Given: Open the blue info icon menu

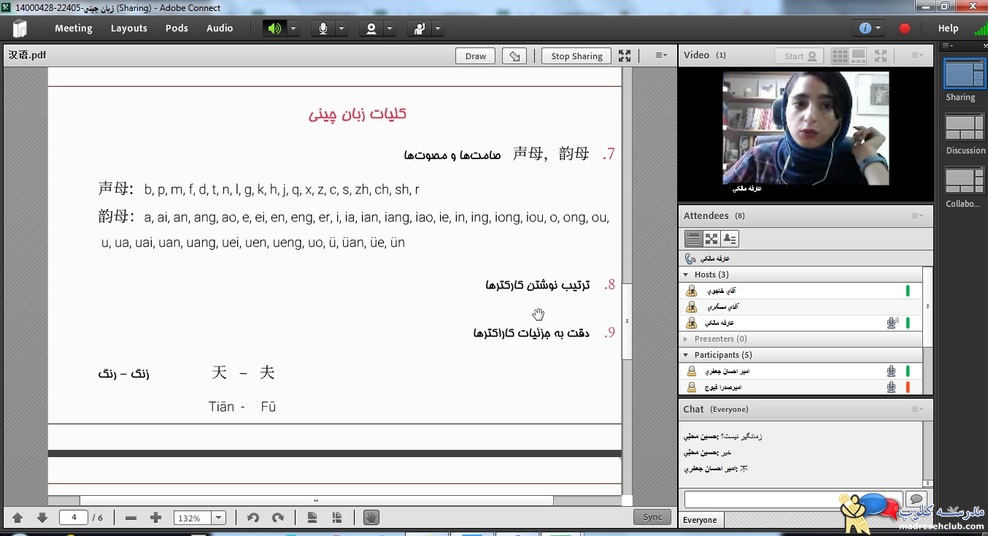Looking at the screenshot, I should click(x=870, y=28).
